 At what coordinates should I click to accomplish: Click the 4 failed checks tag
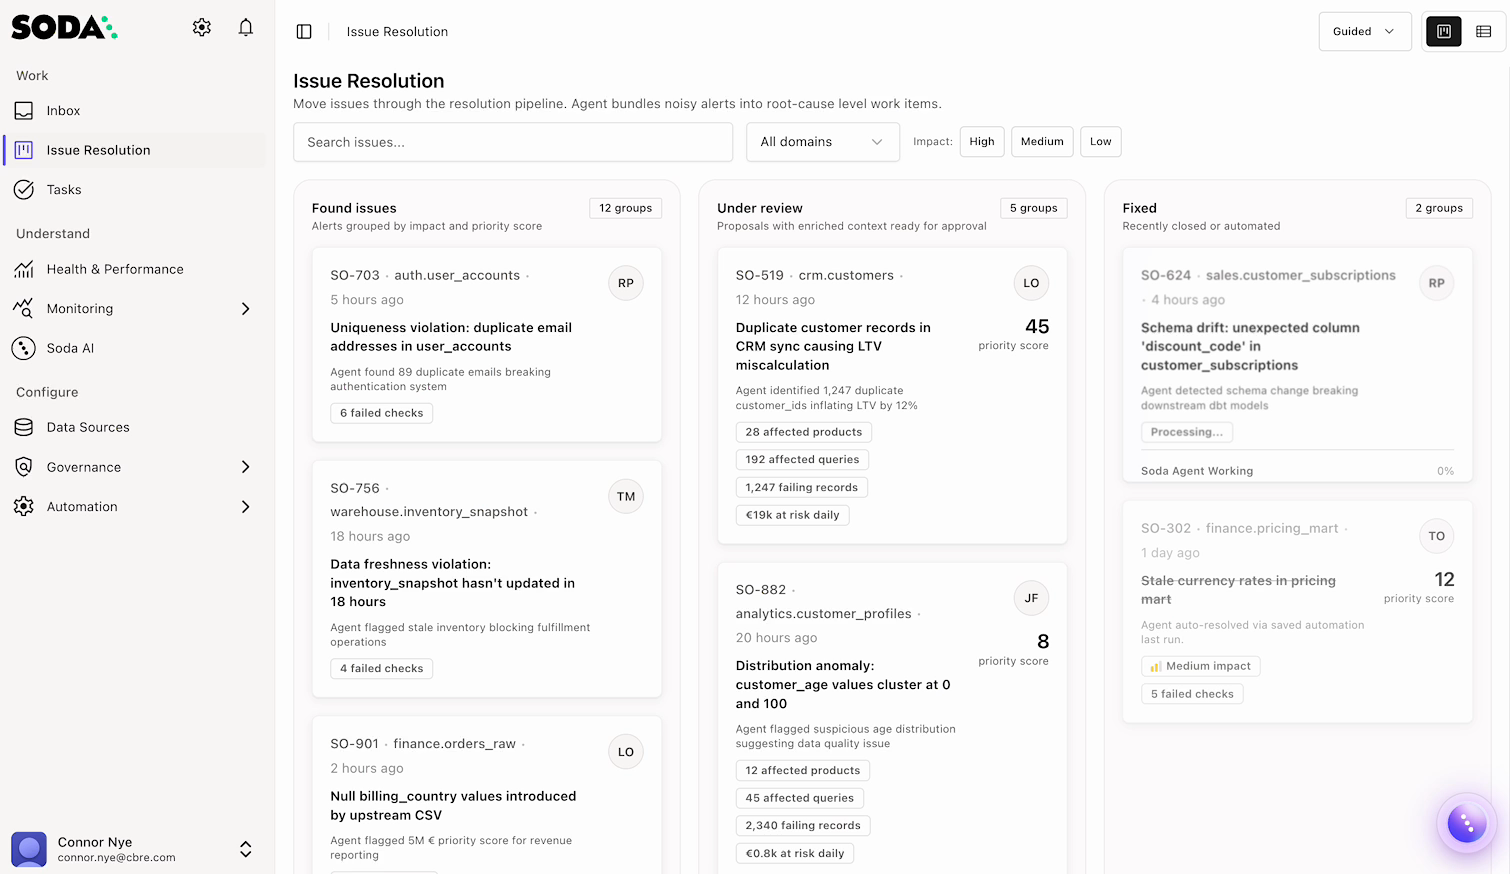tap(382, 669)
